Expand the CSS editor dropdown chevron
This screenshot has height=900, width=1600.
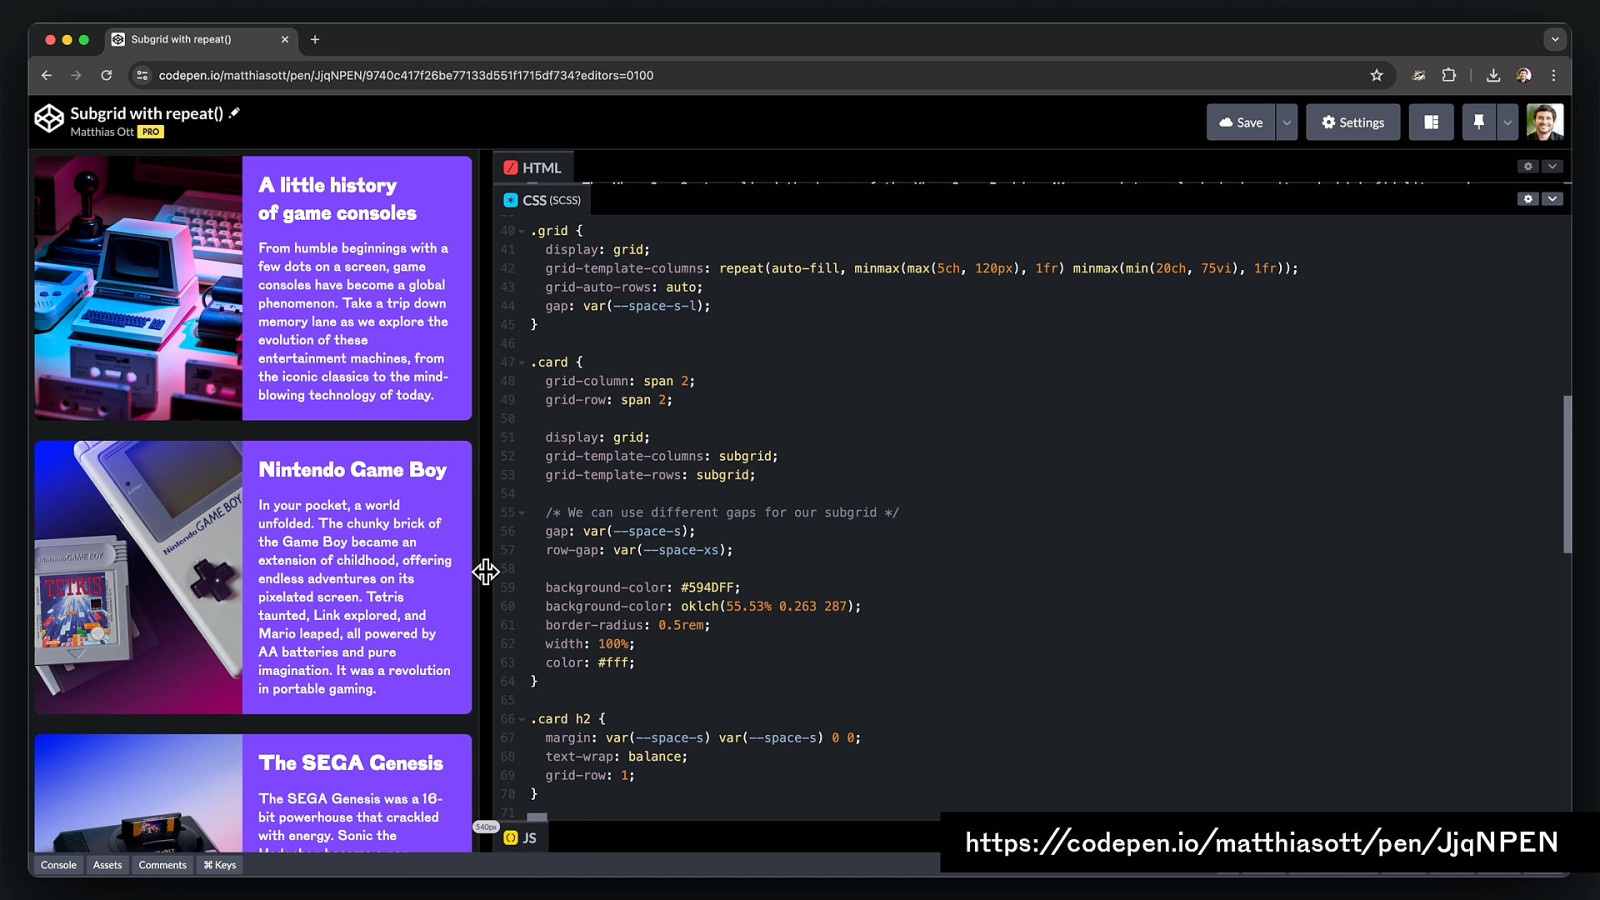1552,199
